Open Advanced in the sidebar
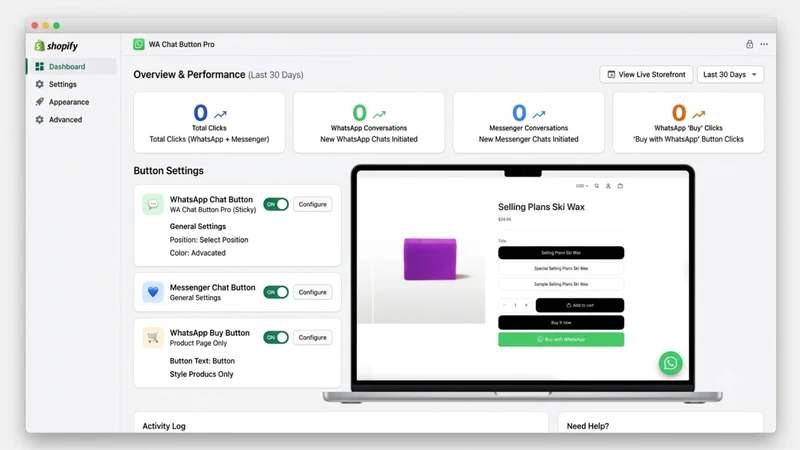The width and height of the screenshot is (800, 450). (65, 119)
